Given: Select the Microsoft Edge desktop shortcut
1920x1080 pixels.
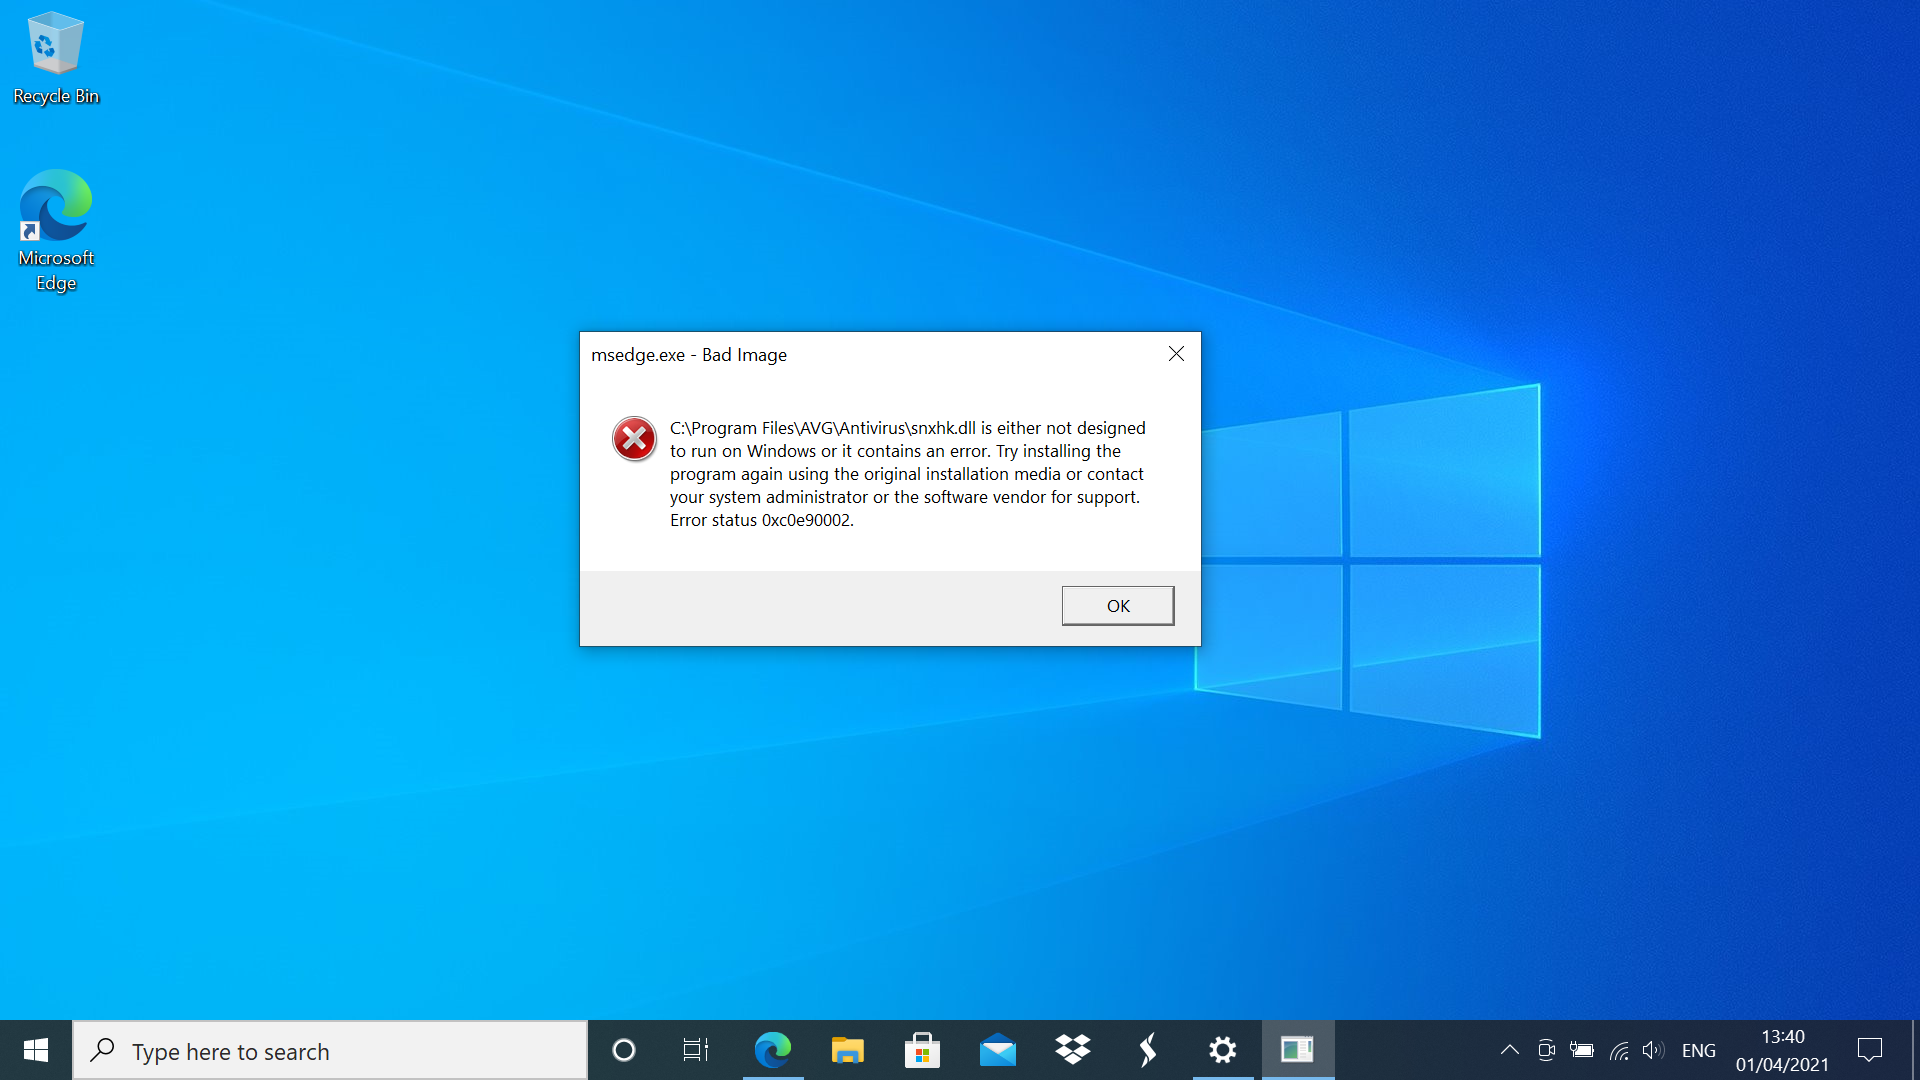Looking at the screenshot, I should click(x=56, y=230).
